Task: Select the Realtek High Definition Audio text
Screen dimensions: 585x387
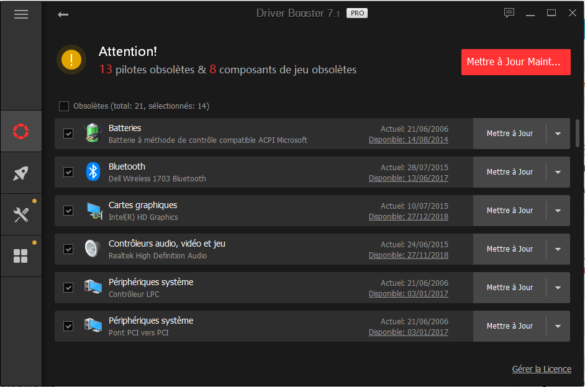Action: click(157, 256)
